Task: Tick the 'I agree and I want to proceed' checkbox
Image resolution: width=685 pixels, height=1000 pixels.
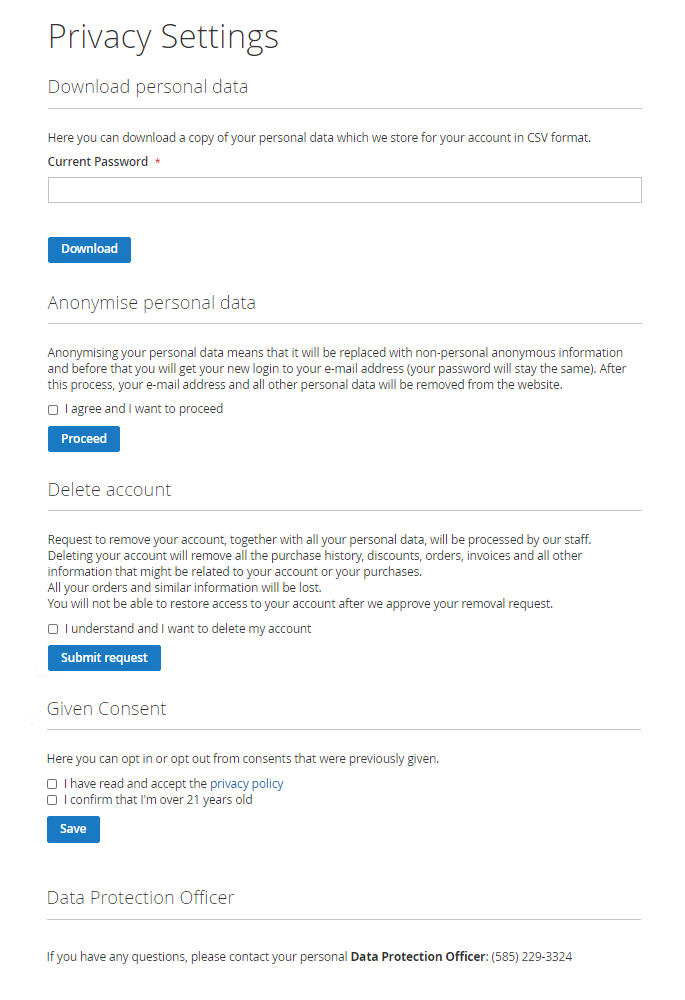Action: click(53, 410)
